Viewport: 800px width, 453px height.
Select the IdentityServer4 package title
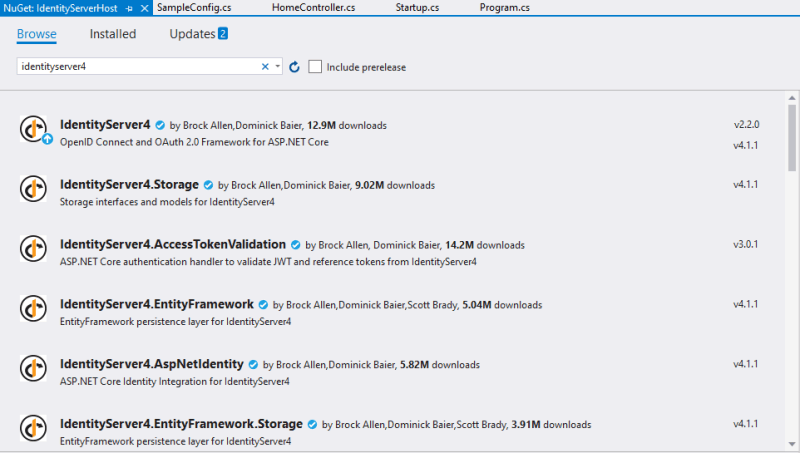click(105, 124)
